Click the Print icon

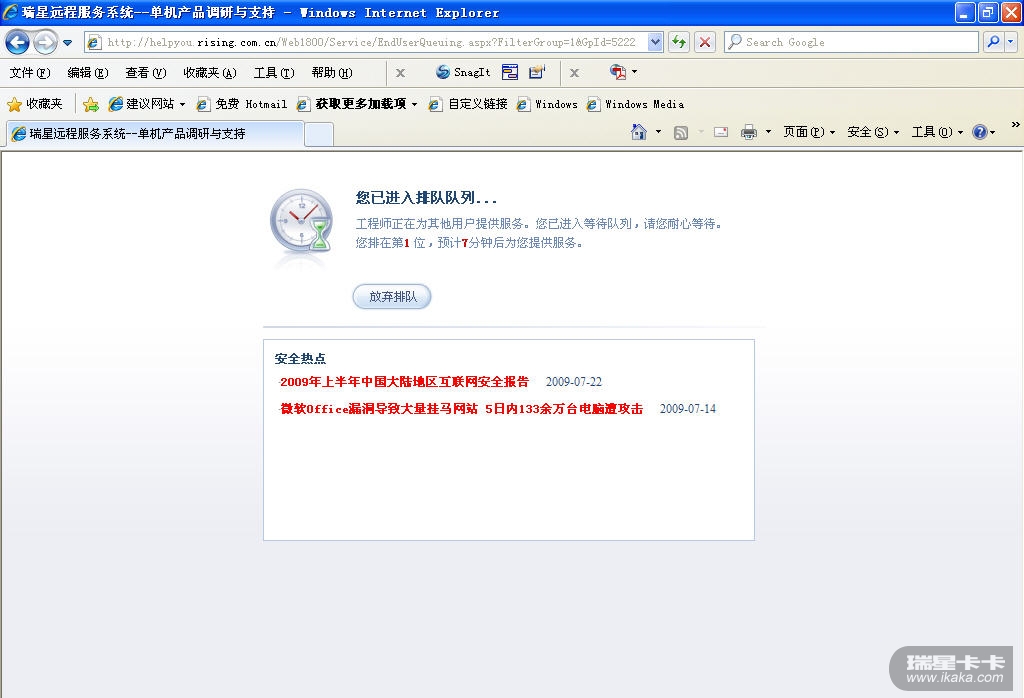click(748, 132)
